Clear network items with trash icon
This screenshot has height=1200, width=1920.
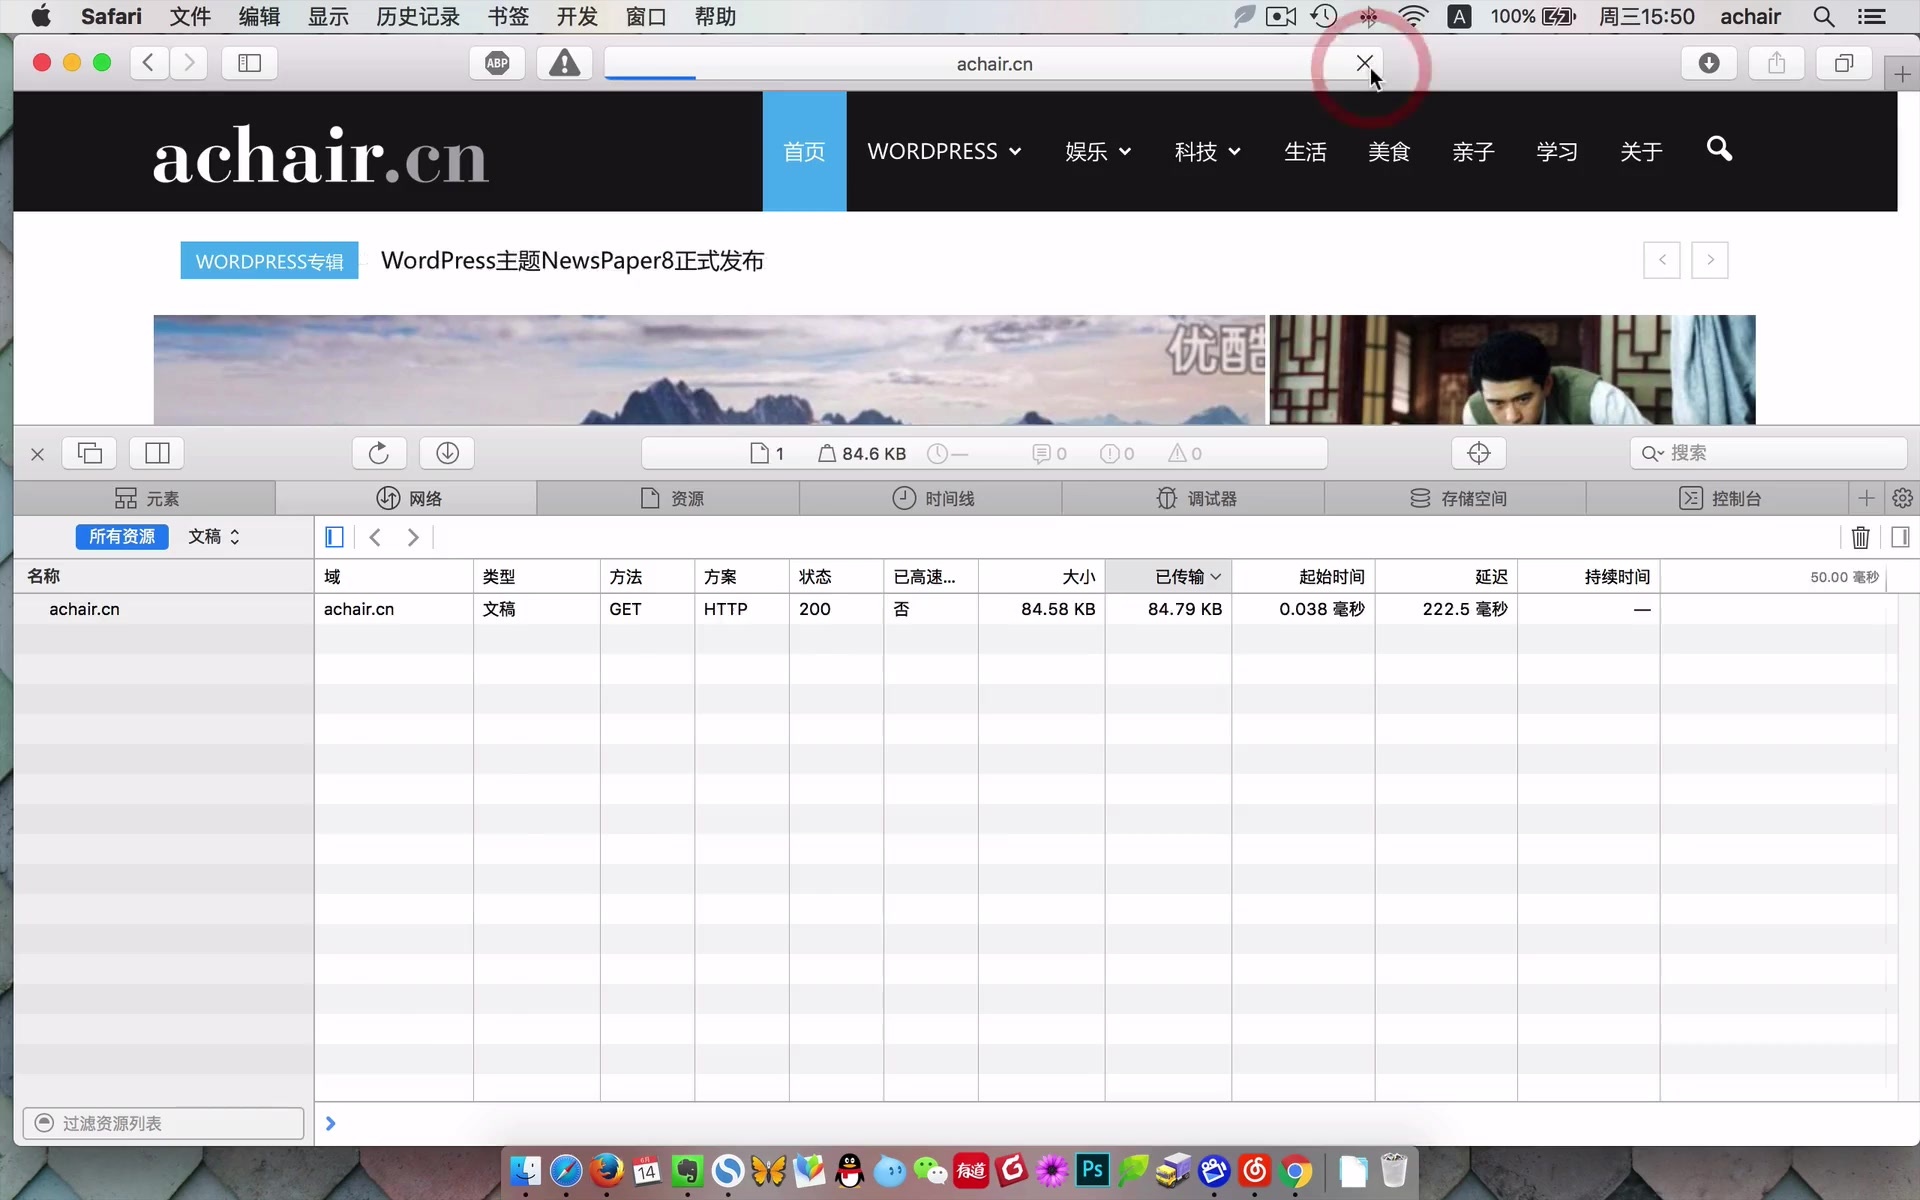1860,537
